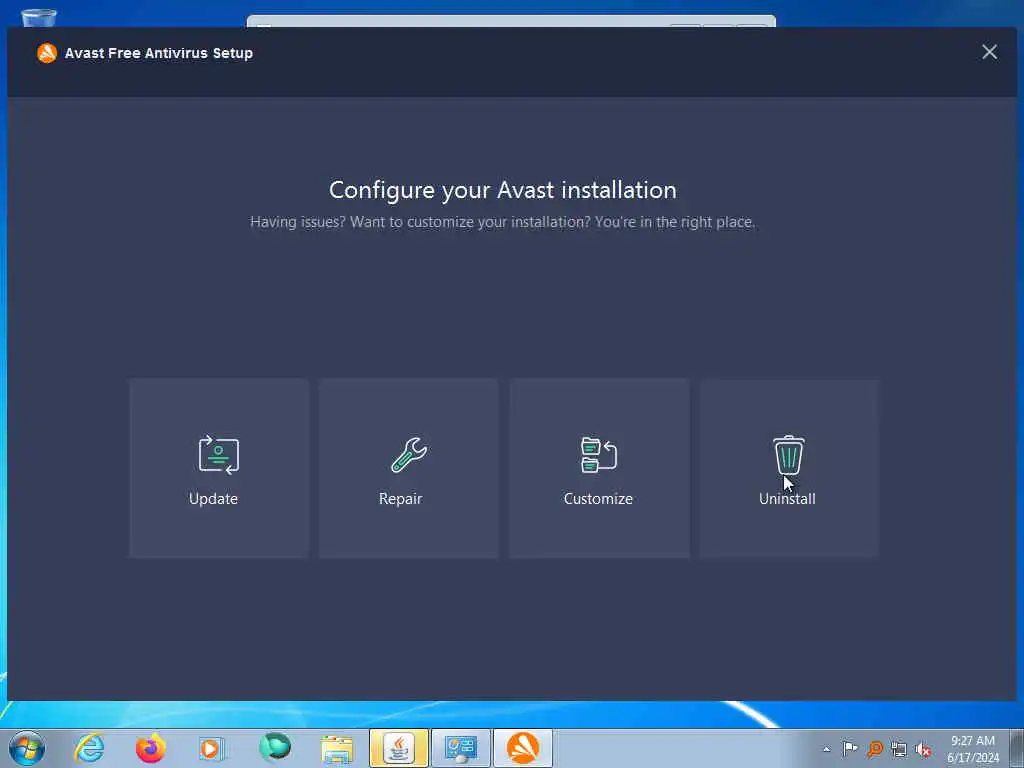The image size is (1024, 768).
Task: Open Windows Media Player taskbar icon
Action: (212, 748)
